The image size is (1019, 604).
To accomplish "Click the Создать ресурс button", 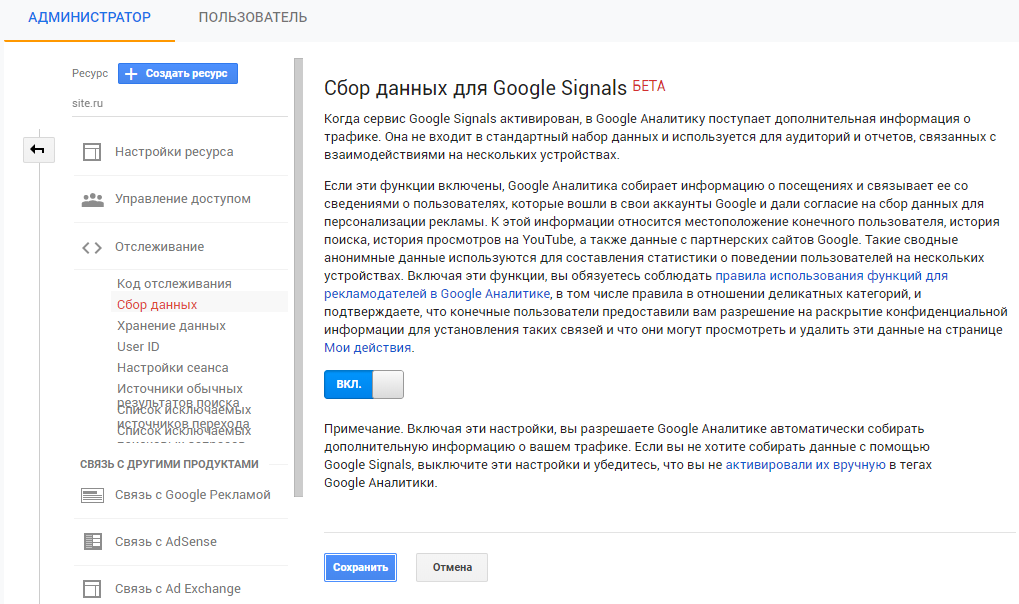I will point(178,73).
